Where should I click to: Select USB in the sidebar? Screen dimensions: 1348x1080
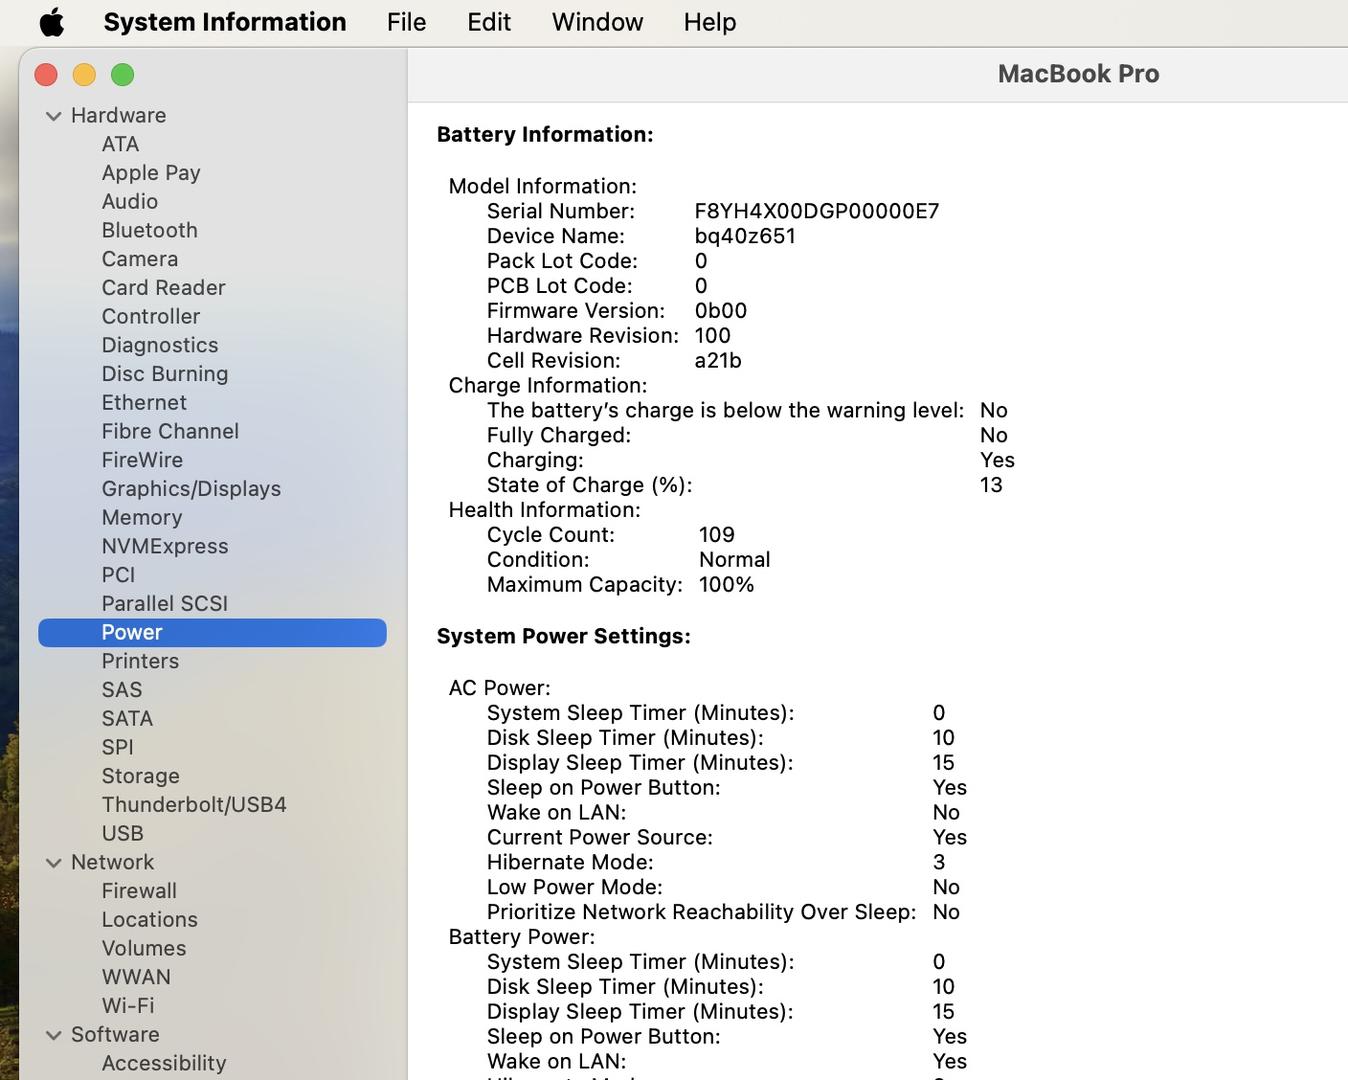point(122,834)
